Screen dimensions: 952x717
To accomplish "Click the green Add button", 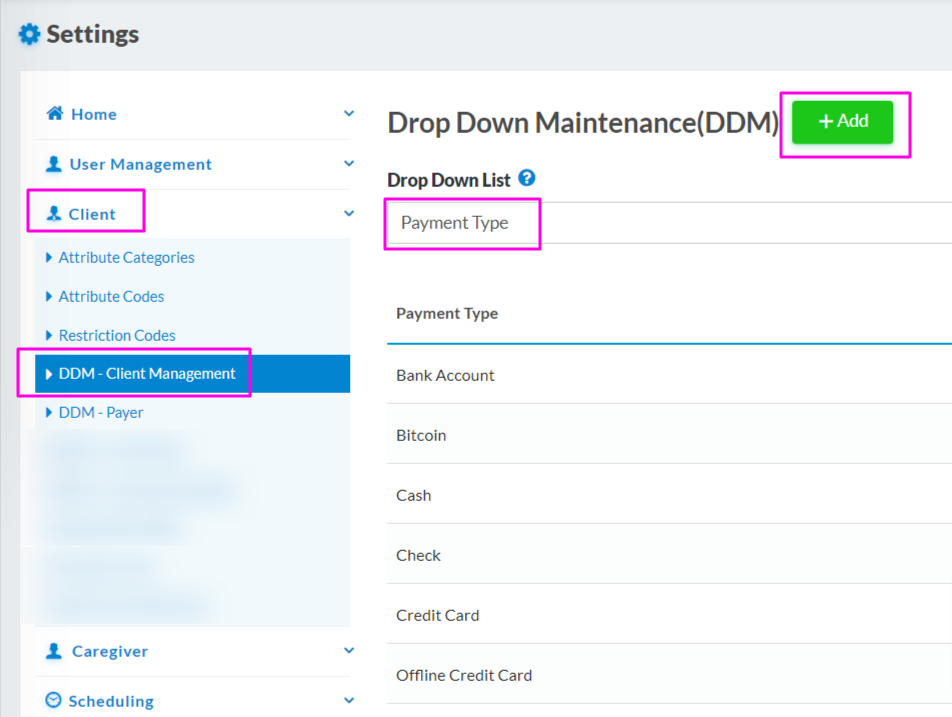I will click(842, 122).
